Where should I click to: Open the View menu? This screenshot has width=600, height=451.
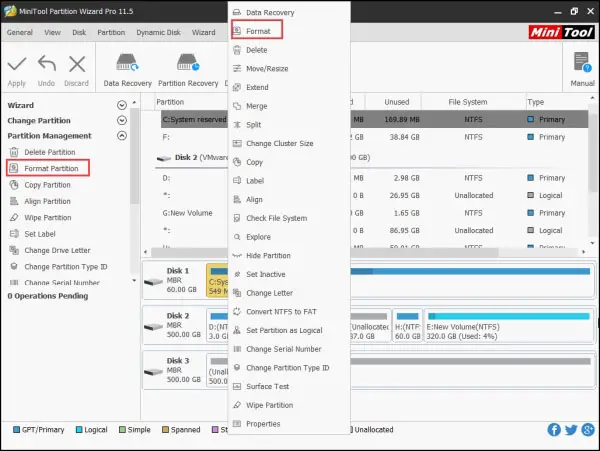click(52, 33)
